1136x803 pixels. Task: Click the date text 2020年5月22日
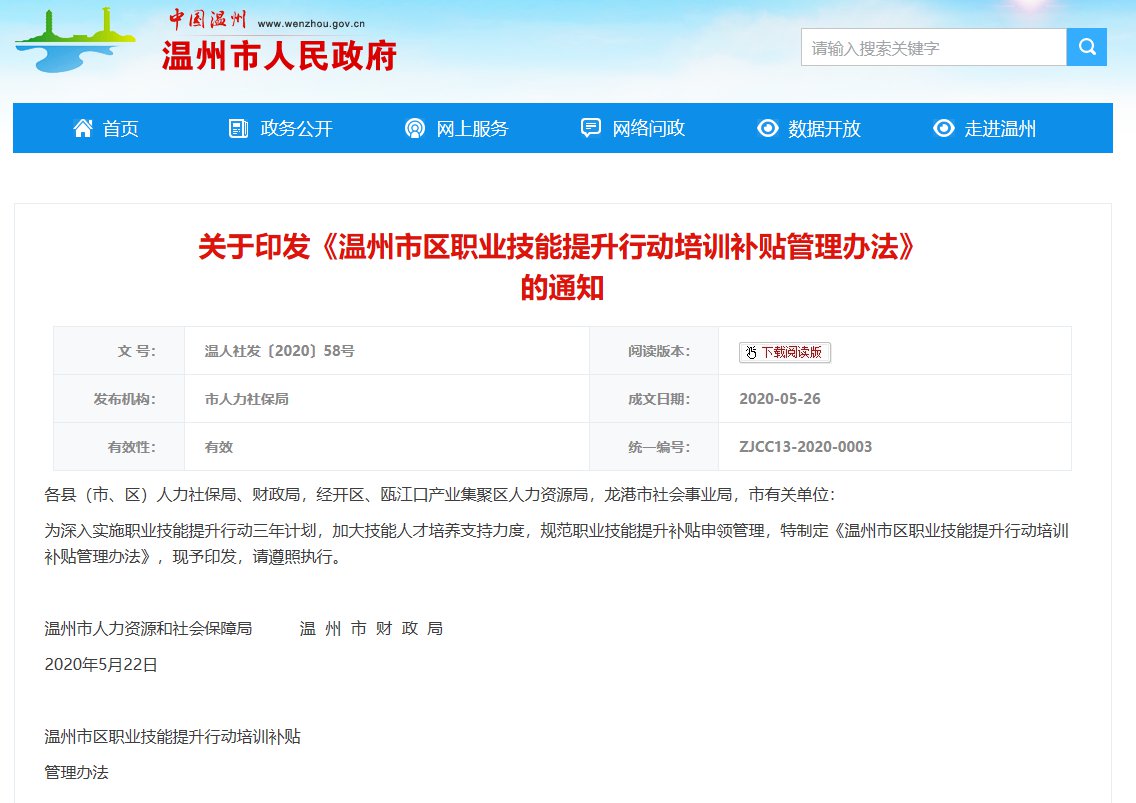pyautogui.click(x=101, y=665)
